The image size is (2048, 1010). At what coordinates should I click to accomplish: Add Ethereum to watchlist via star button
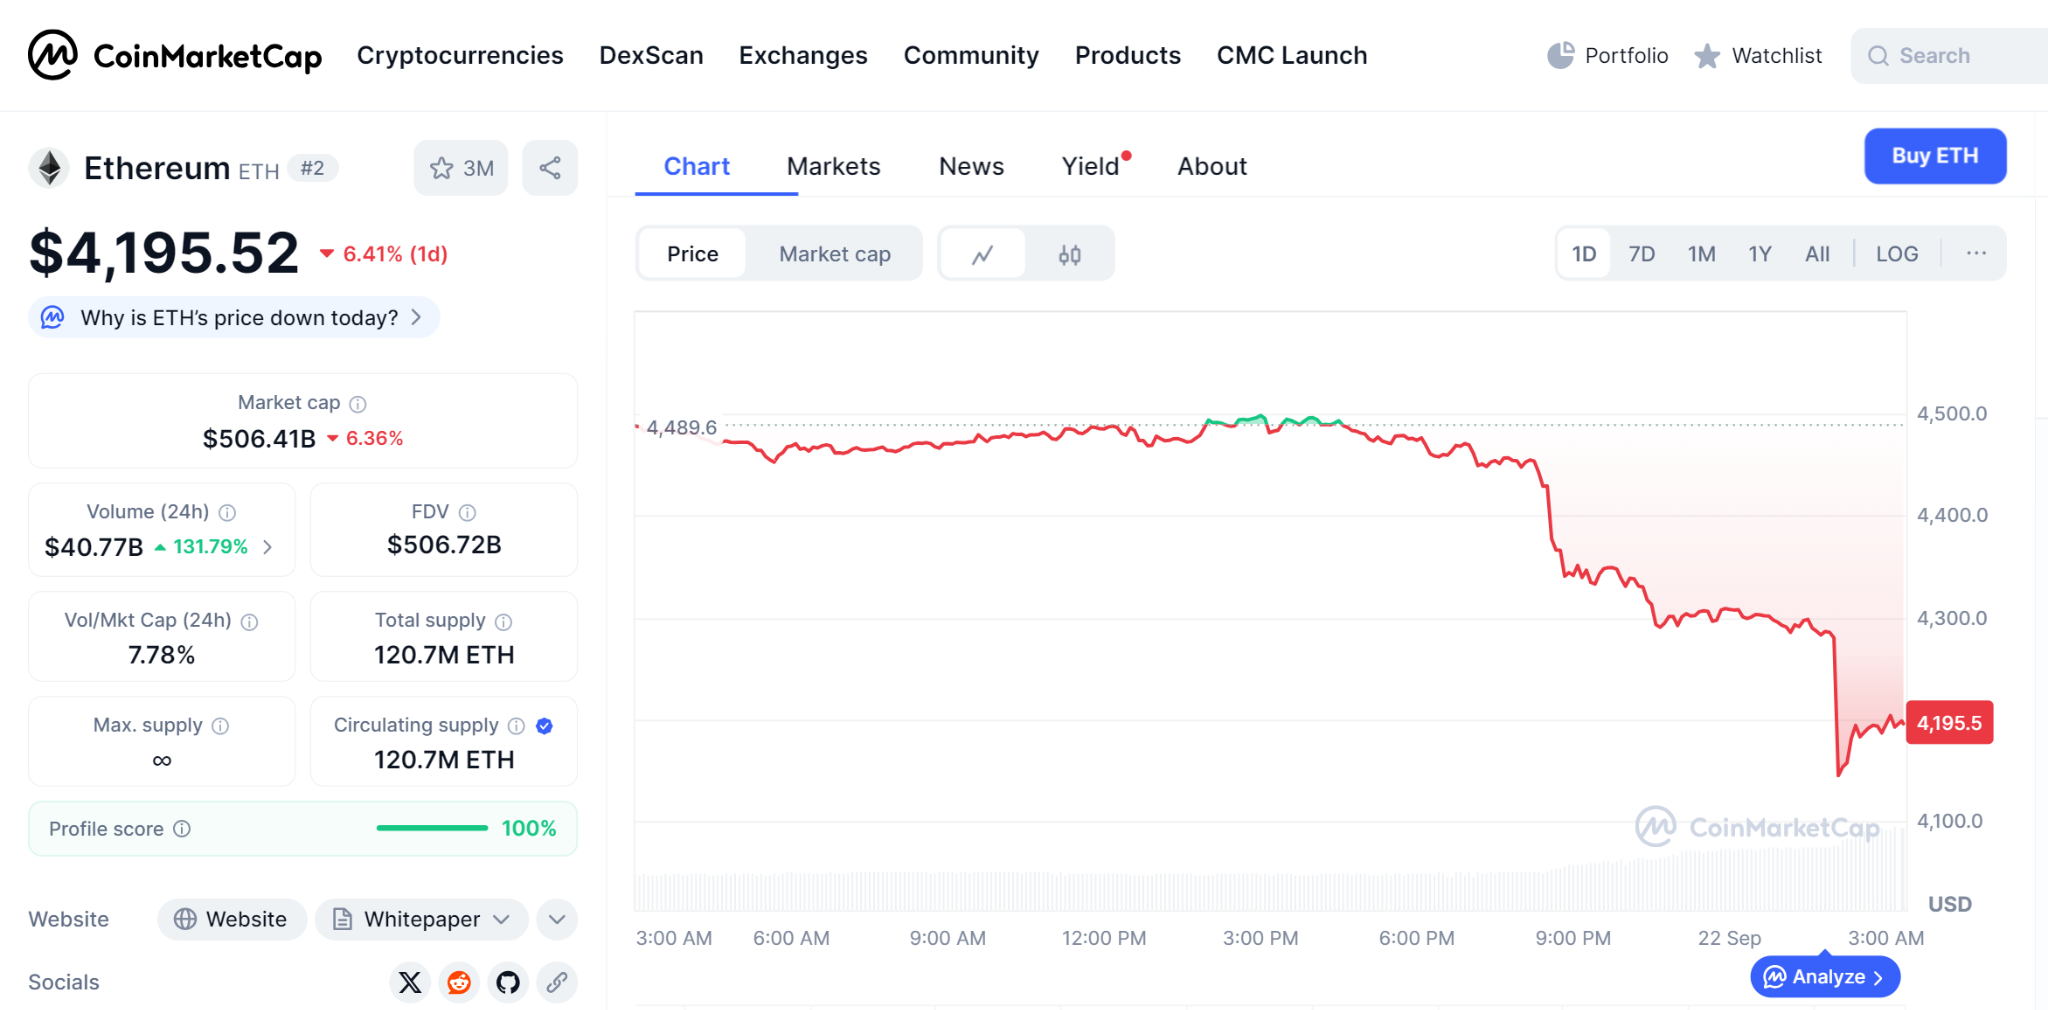tap(461, 168)
